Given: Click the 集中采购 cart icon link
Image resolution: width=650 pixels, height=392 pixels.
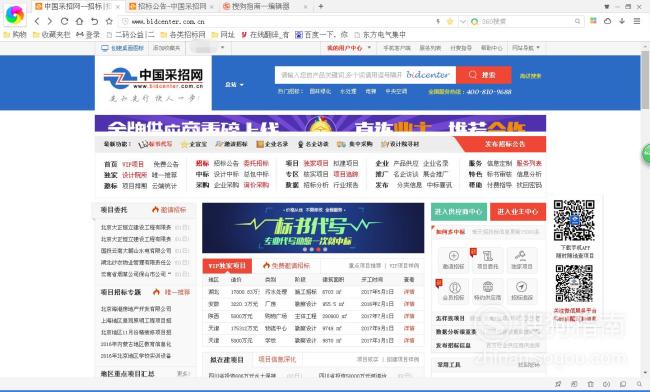Looking at the screenshot, I should click(x=354, y=144).
